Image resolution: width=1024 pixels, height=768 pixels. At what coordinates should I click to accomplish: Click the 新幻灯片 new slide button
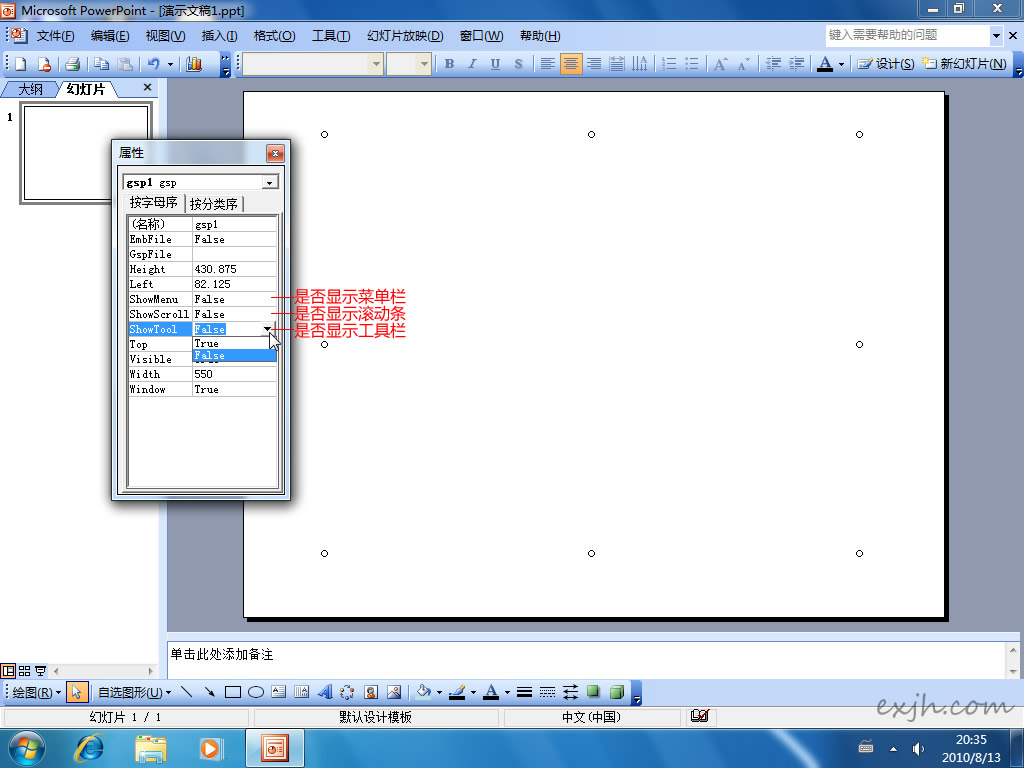(965, 64)
